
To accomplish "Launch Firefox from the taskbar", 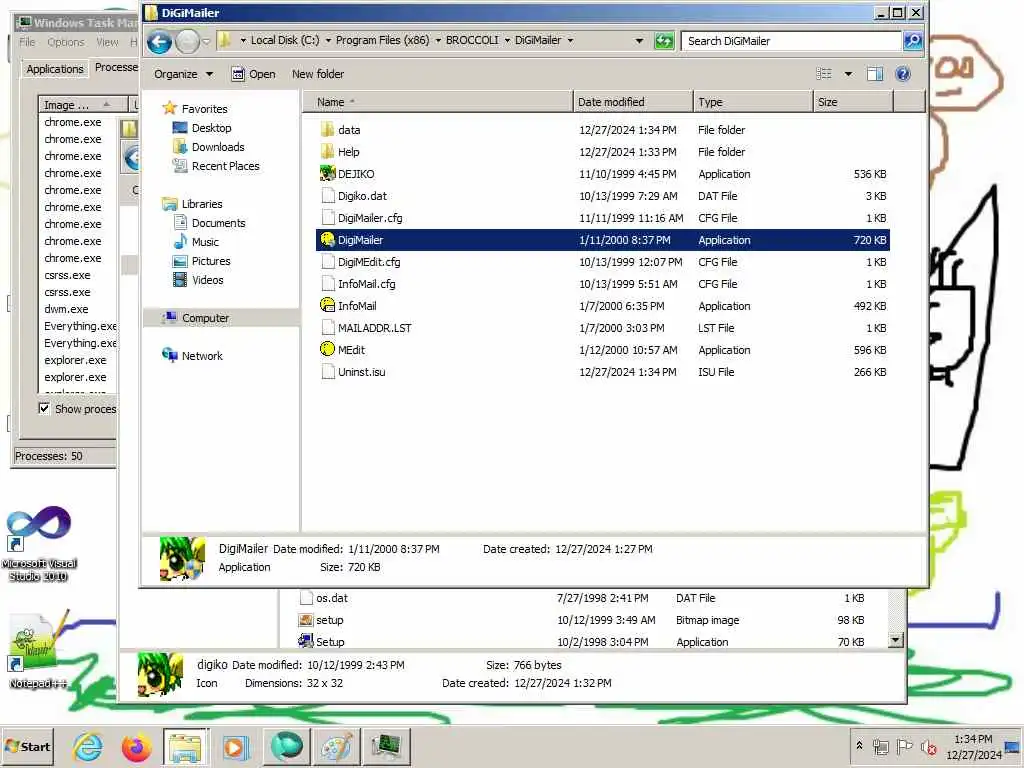I will (136, 746).
